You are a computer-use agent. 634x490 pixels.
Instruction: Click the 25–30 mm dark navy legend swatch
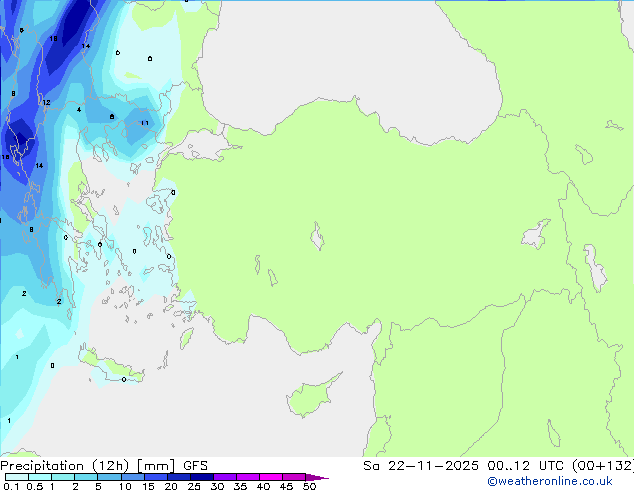(x=202, y=477)
